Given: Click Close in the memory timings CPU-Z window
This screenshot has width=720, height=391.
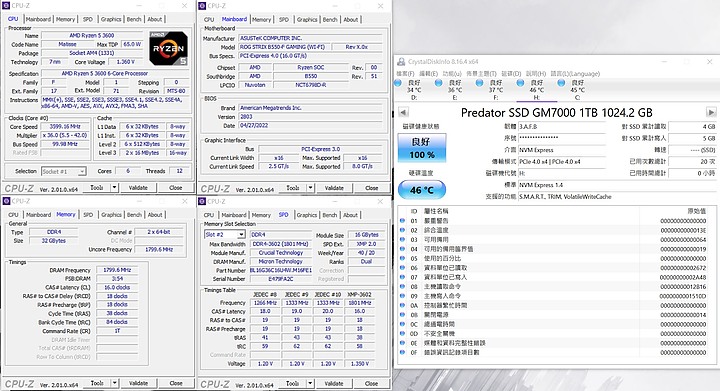Looking at the screenshot, I should (176, 383).
